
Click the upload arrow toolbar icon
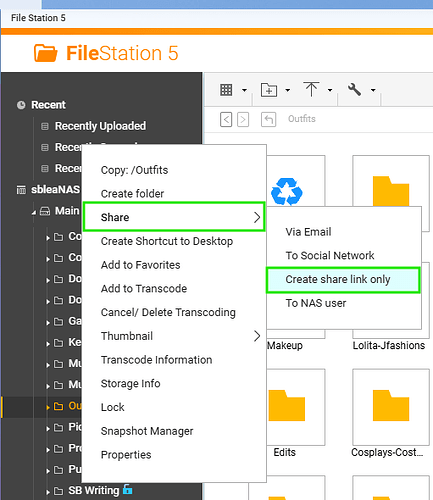(x=311, y=89)
